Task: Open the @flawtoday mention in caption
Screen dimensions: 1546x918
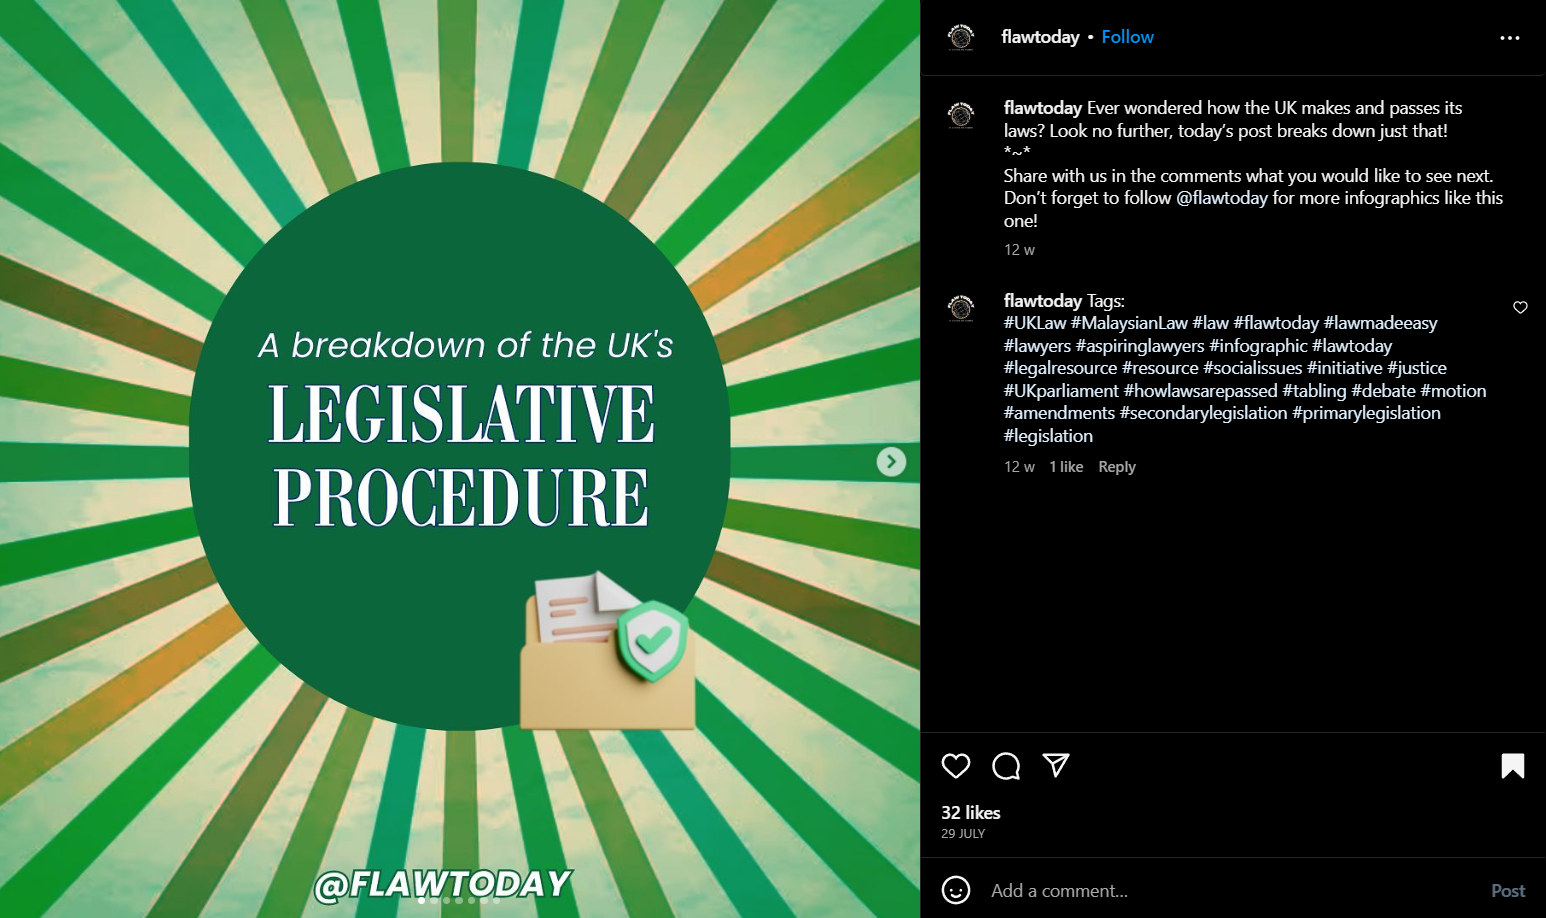Action: (1222, 198)
